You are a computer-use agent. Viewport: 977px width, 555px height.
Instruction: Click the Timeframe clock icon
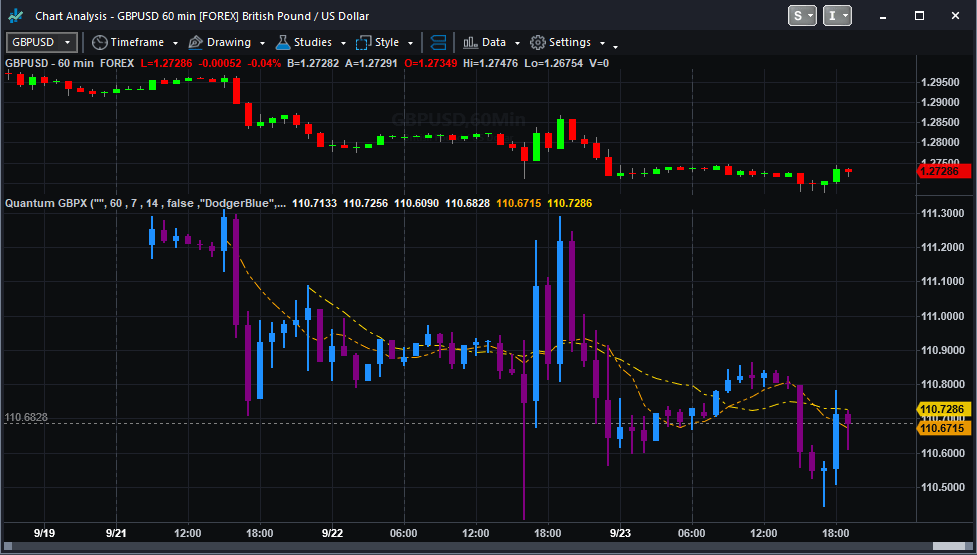click(x=100, y=42)
